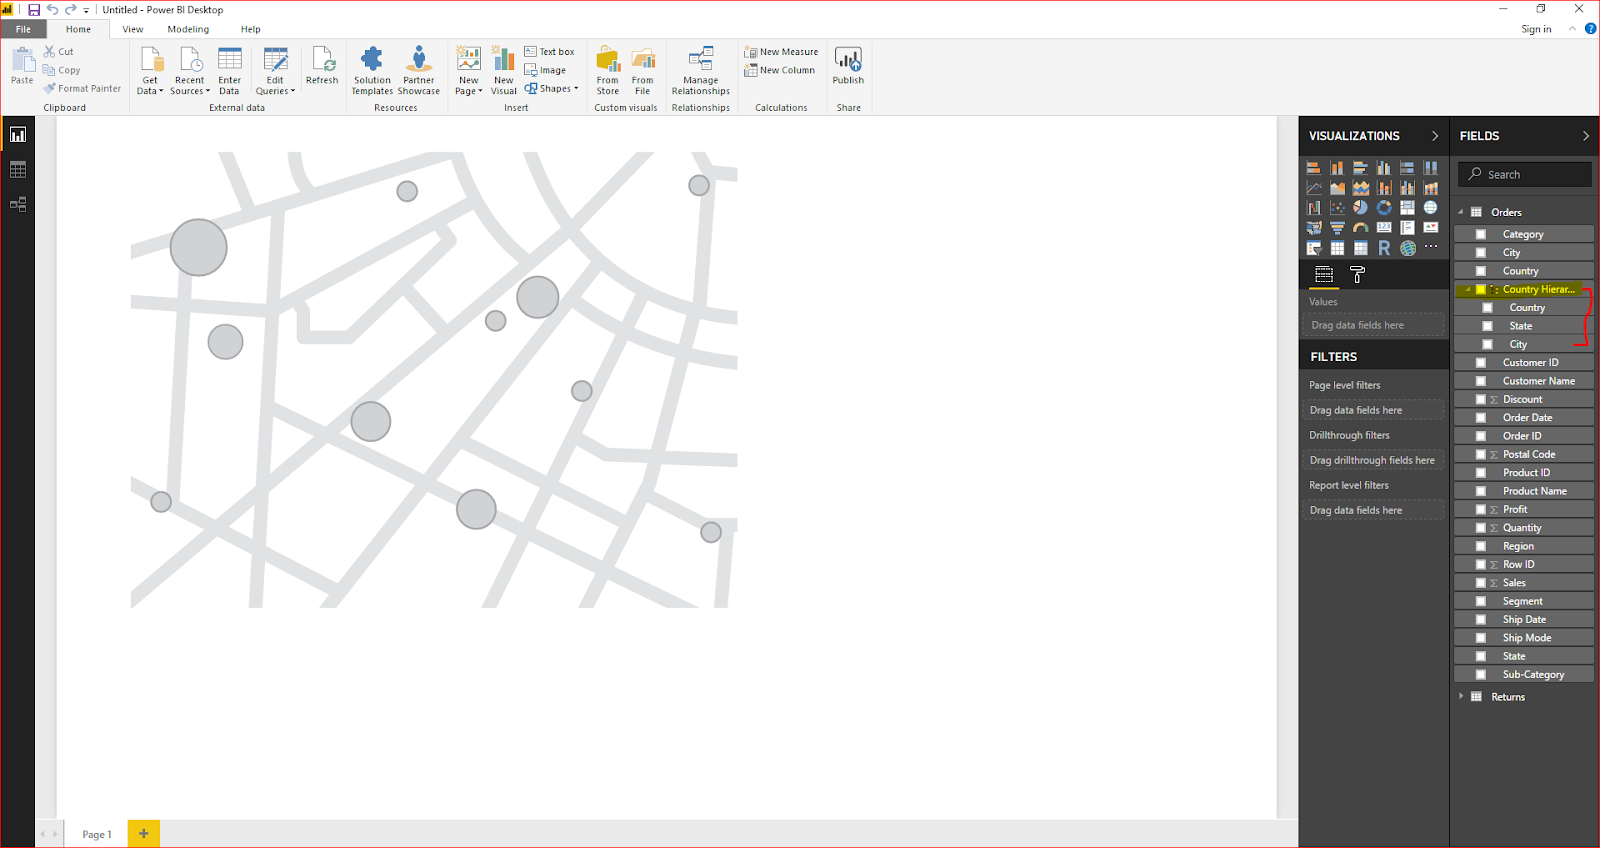Expand the Returns table

point(1461,697)
